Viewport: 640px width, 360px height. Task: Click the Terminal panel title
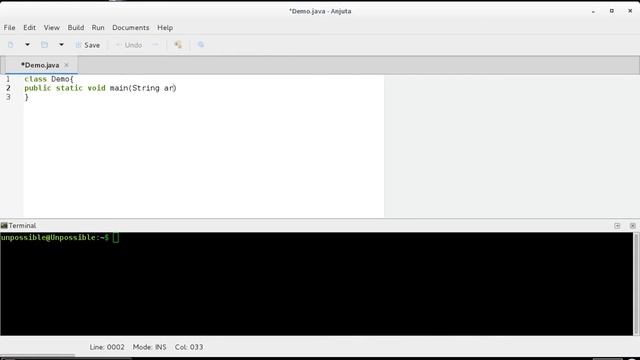(x=22, y=225)
